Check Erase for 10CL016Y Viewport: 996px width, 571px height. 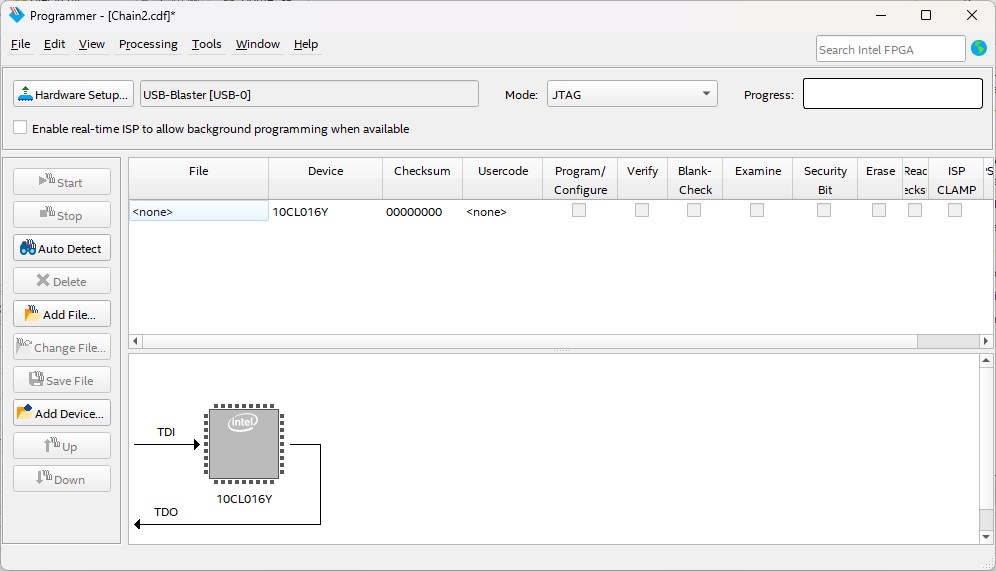(878, 210)
